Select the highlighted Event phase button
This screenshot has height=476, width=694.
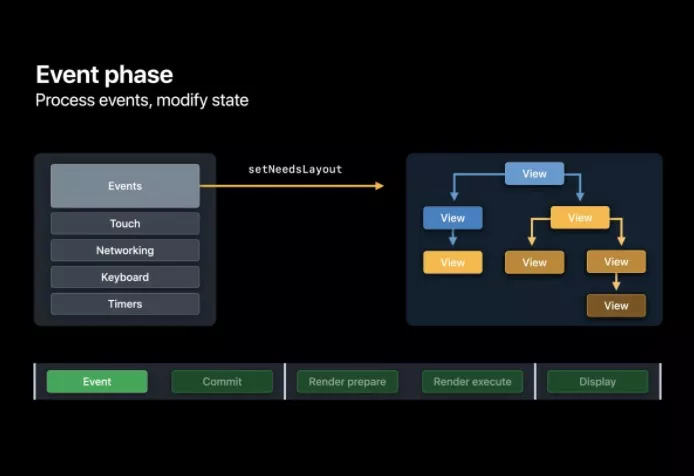tap(97, 381)
